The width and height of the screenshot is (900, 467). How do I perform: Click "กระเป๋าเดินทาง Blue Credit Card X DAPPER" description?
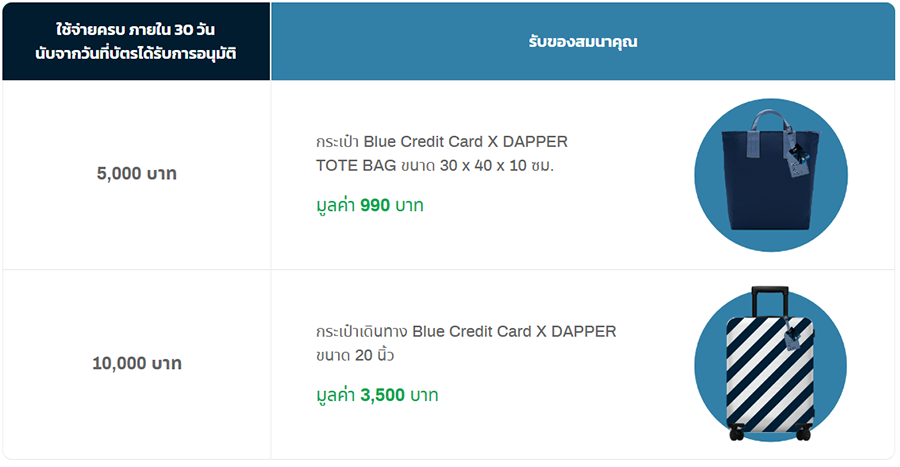pyautogui.click(x=465, y=331)
